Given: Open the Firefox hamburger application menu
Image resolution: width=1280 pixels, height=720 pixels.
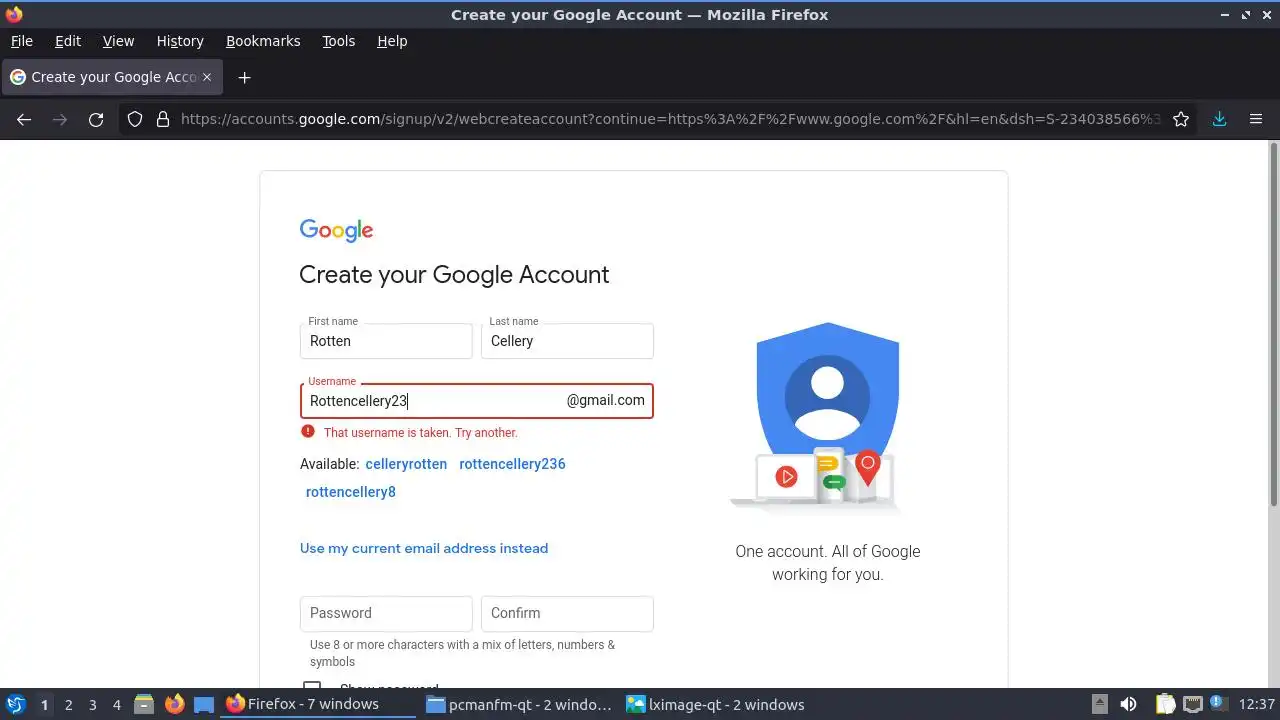Looking at the screenshot, I should [x=1256, y=119].
